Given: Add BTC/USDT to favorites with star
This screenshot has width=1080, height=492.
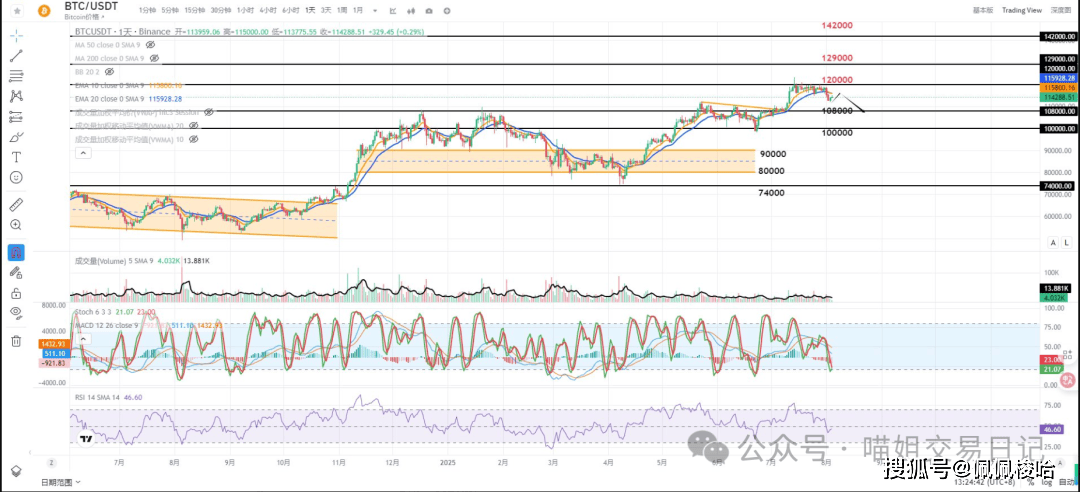Looking at the screenshot, I should pos(16,11).
